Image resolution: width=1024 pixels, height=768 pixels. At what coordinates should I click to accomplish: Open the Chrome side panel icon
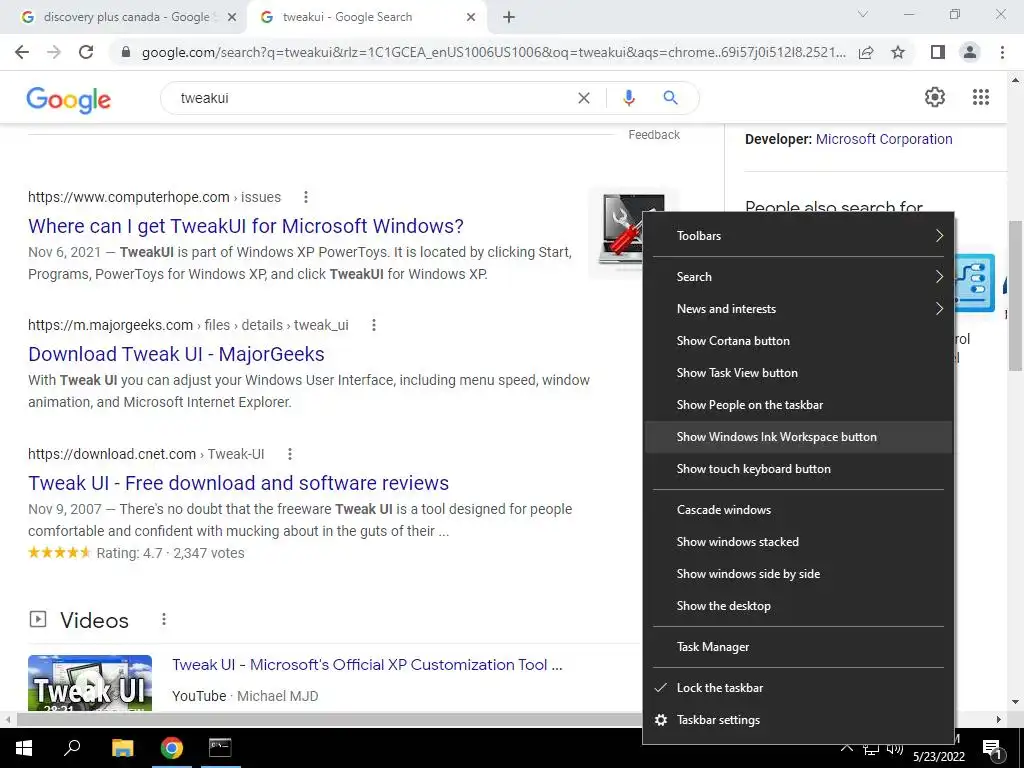pos(938,52)
